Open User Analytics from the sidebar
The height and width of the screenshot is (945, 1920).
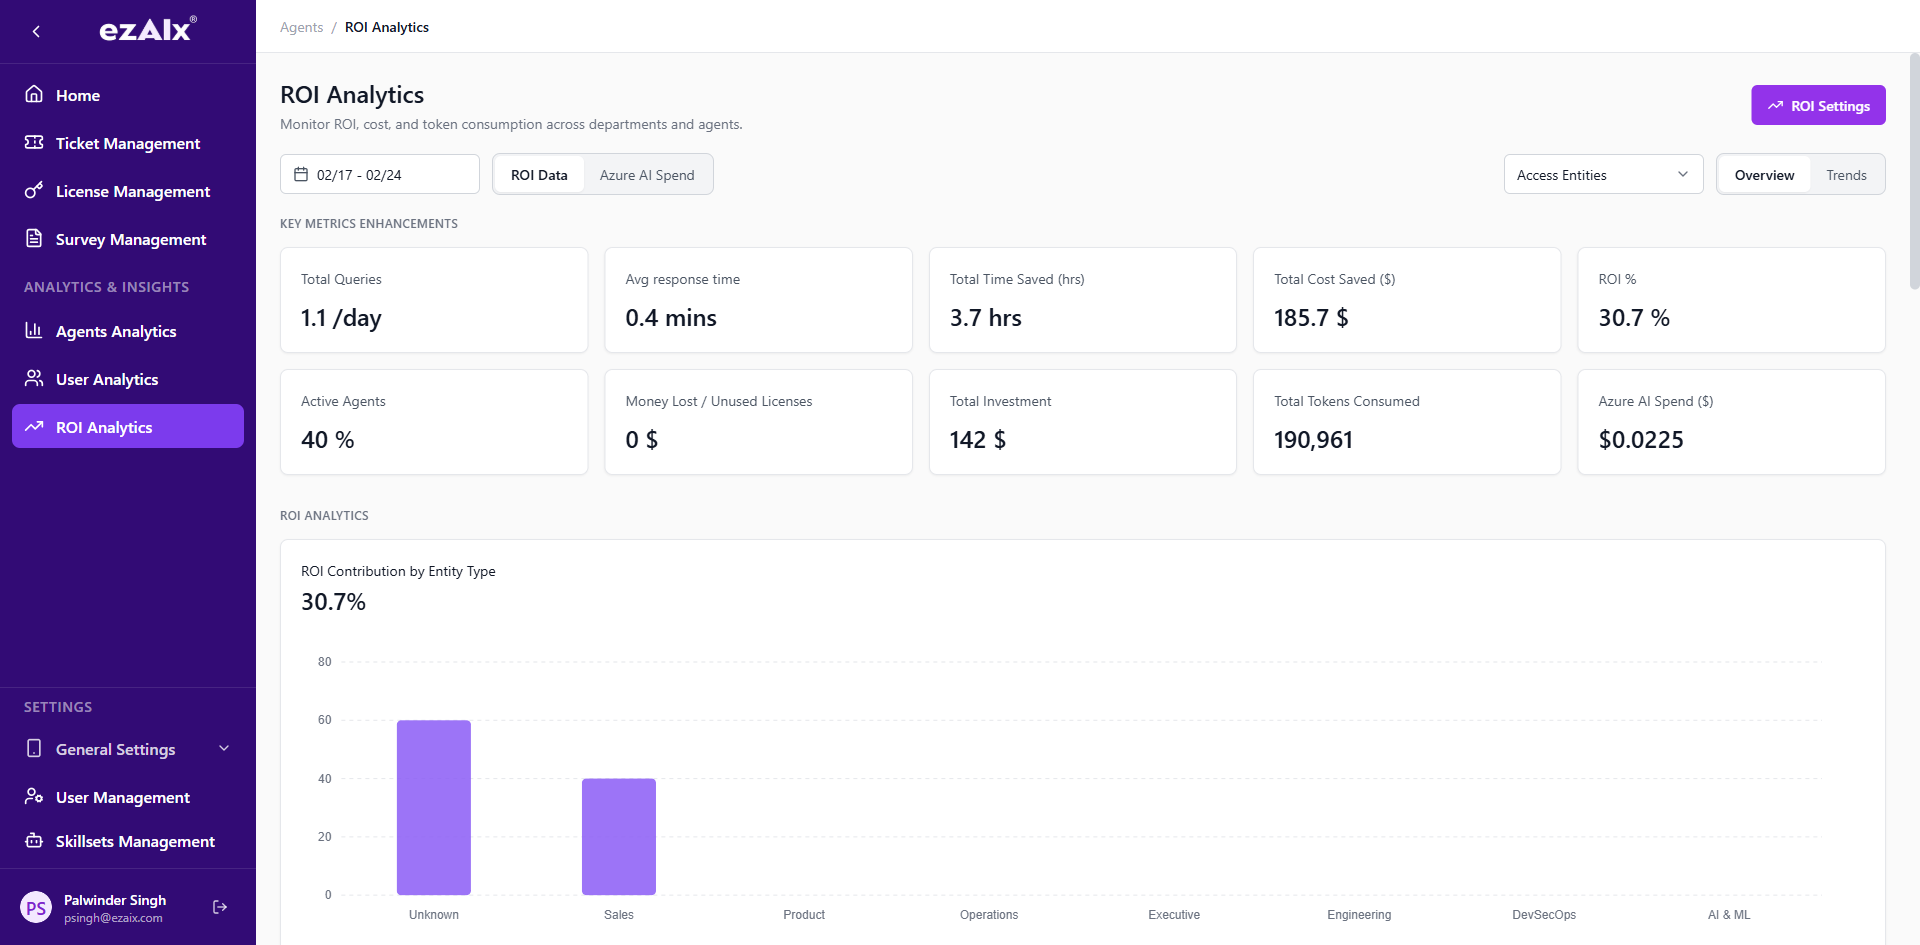point(107,379)
